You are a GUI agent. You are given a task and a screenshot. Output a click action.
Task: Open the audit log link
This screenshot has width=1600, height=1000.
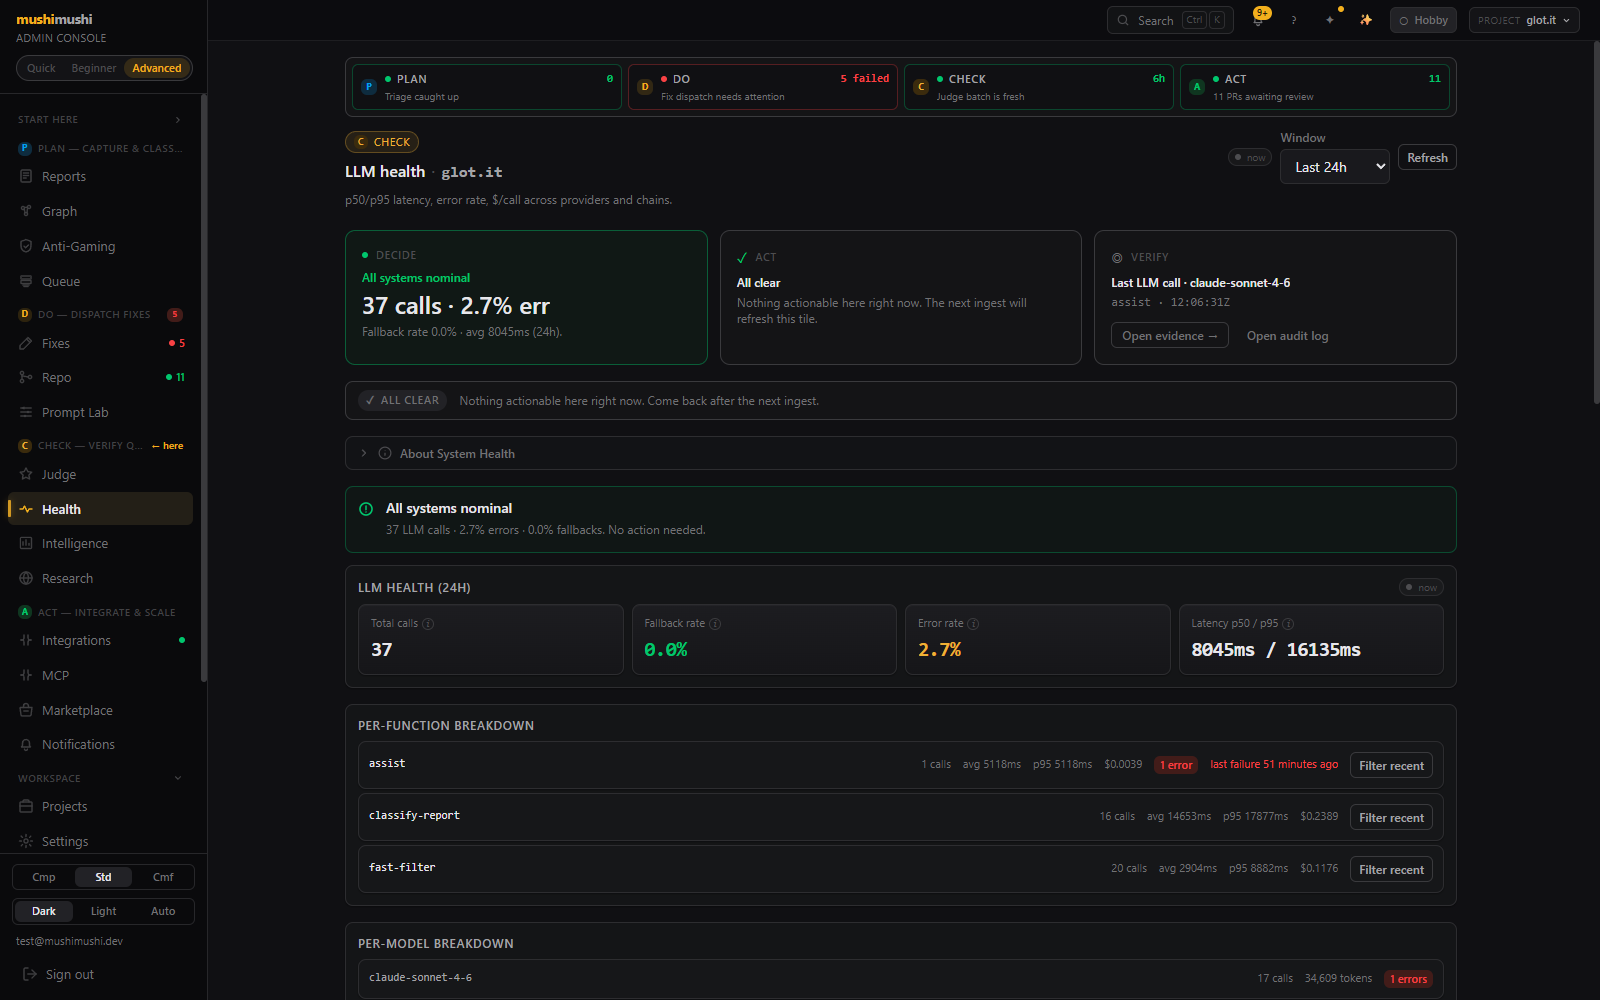coord(1287,336)
